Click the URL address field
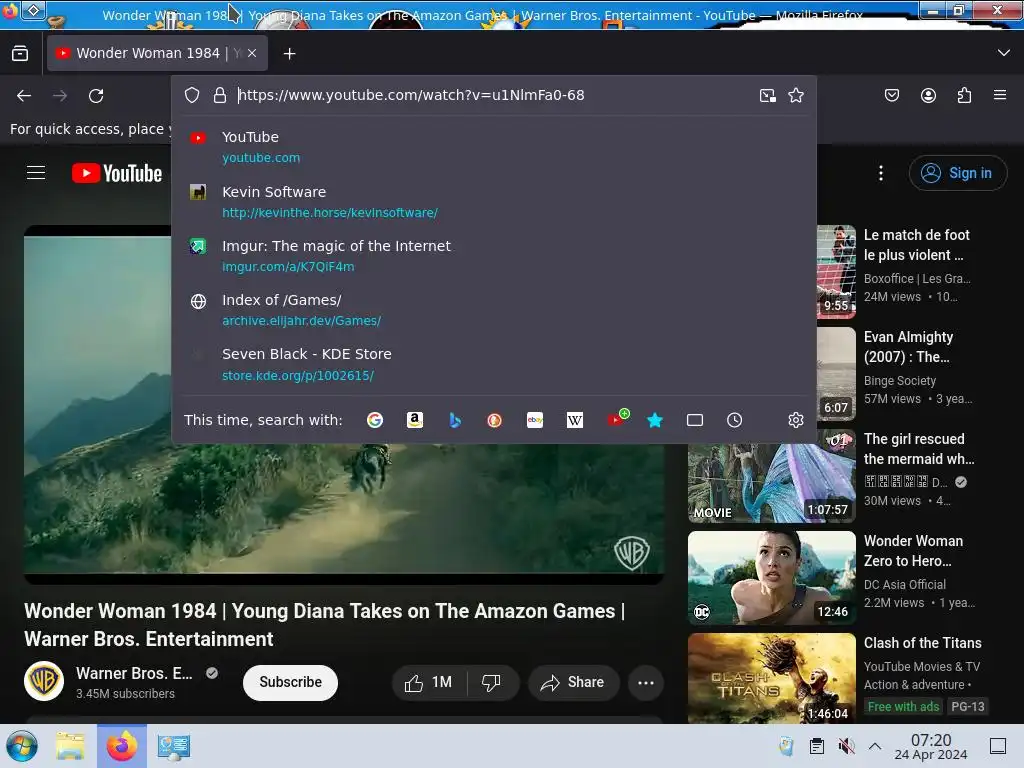Screen dimensions: 1024x768 [493, 95]
